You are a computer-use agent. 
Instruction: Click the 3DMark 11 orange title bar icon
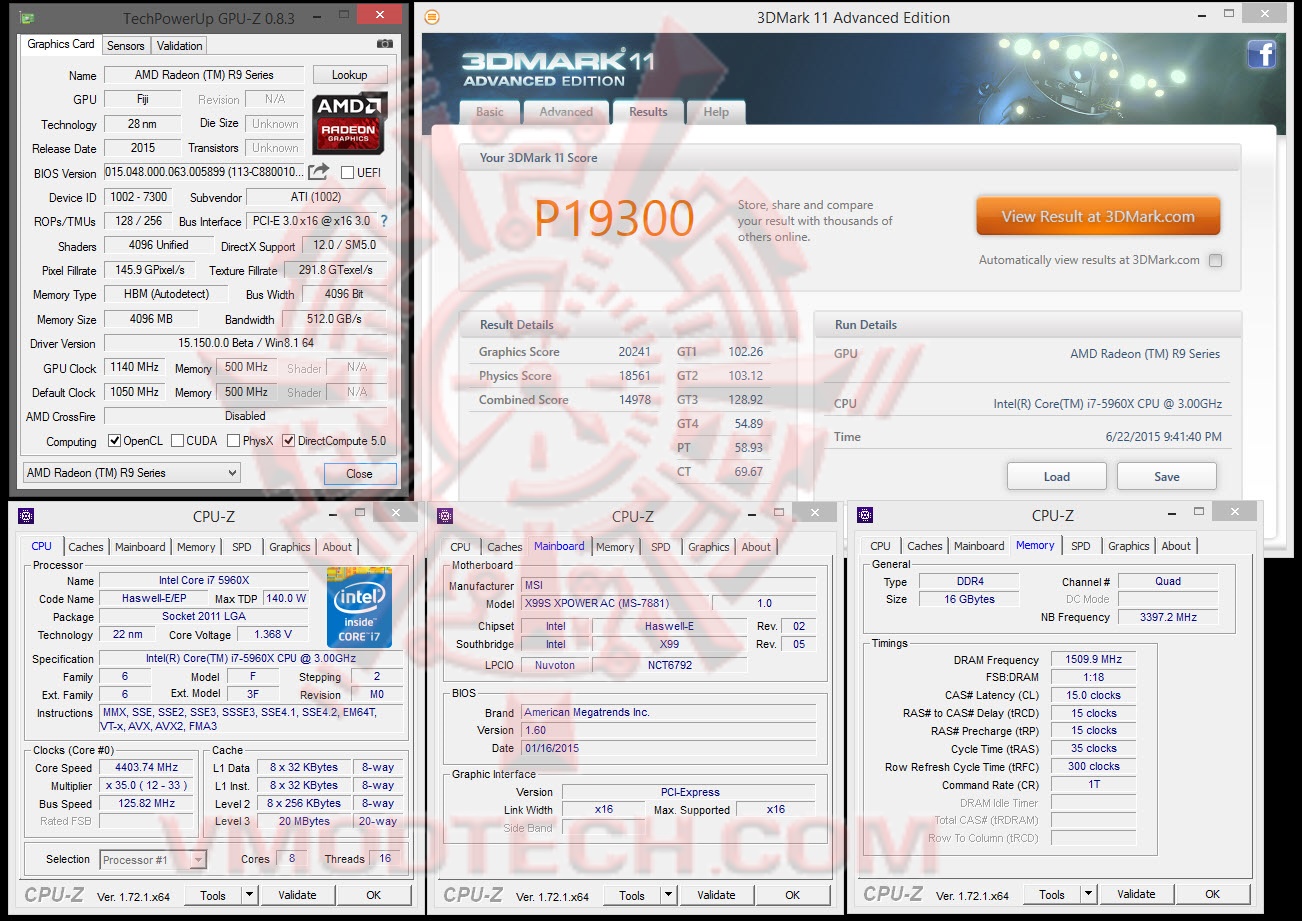tap(432, 17)
